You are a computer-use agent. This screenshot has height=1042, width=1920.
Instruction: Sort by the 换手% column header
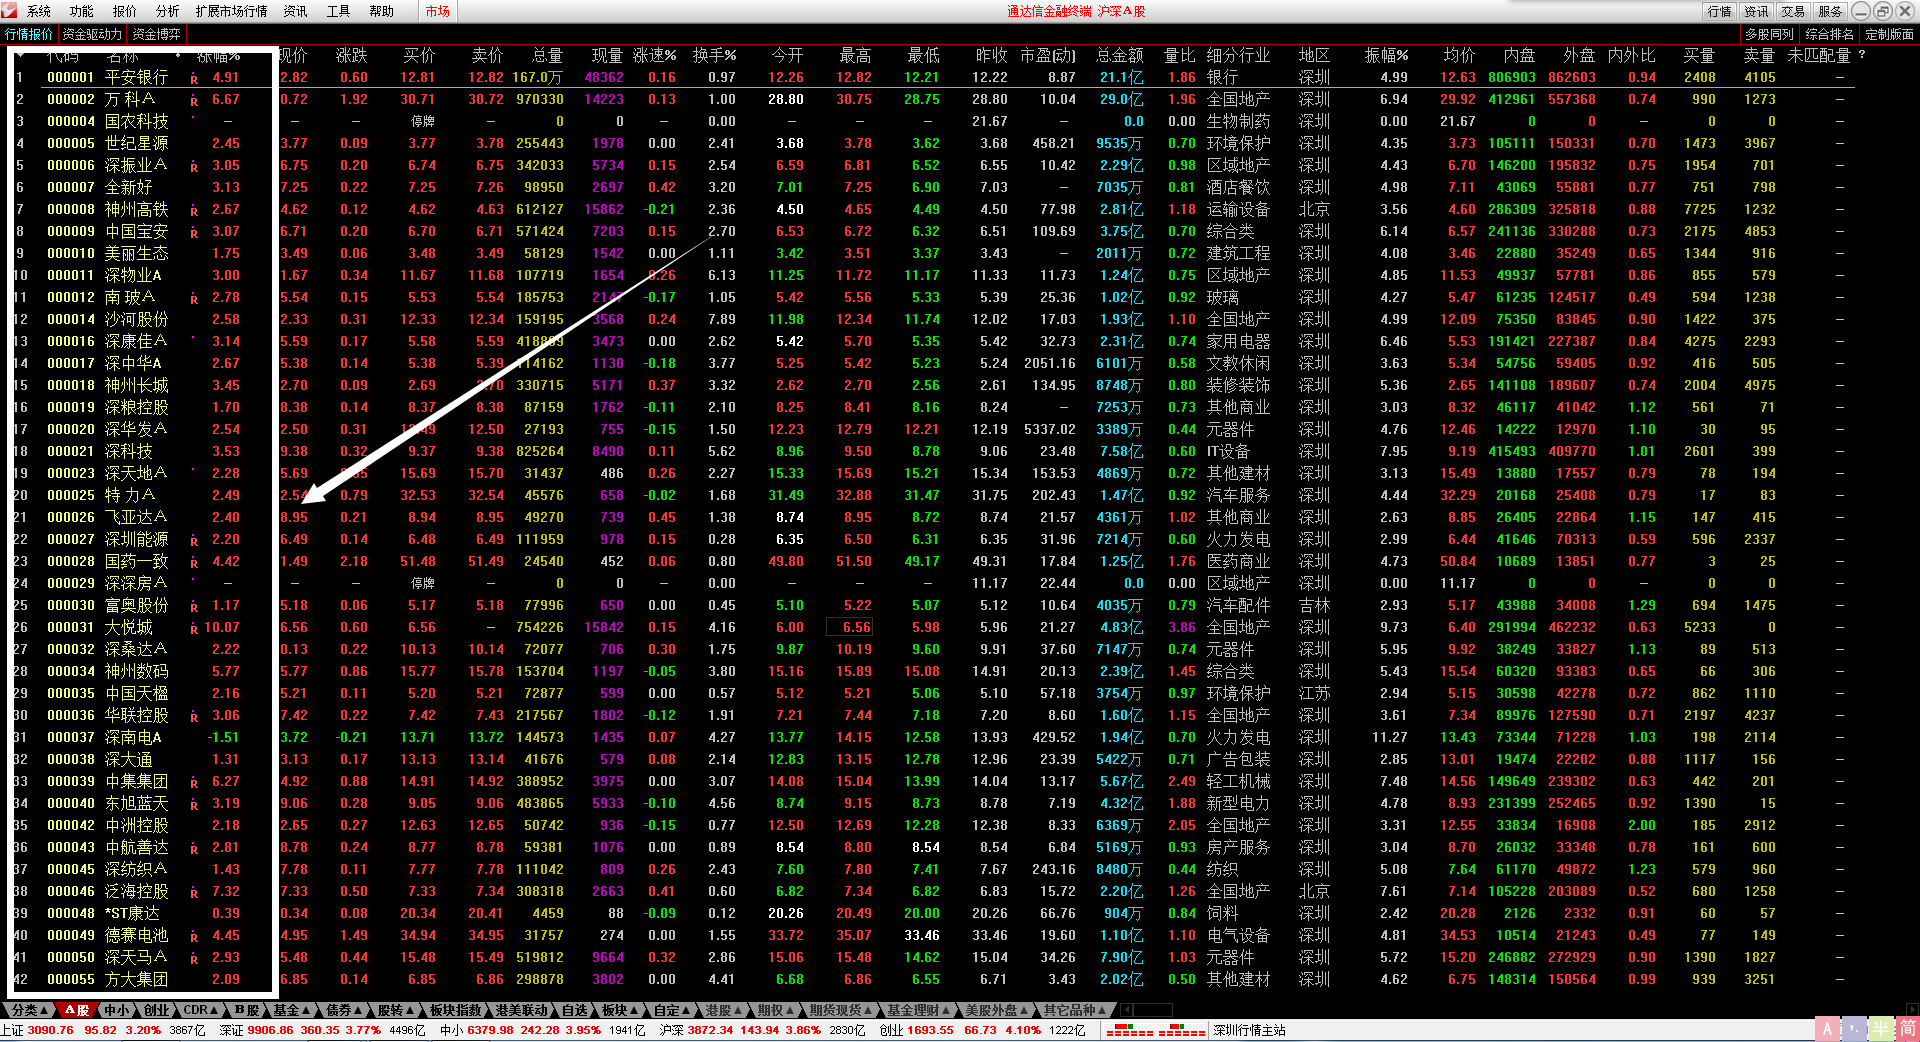click(x=715, y=56)
